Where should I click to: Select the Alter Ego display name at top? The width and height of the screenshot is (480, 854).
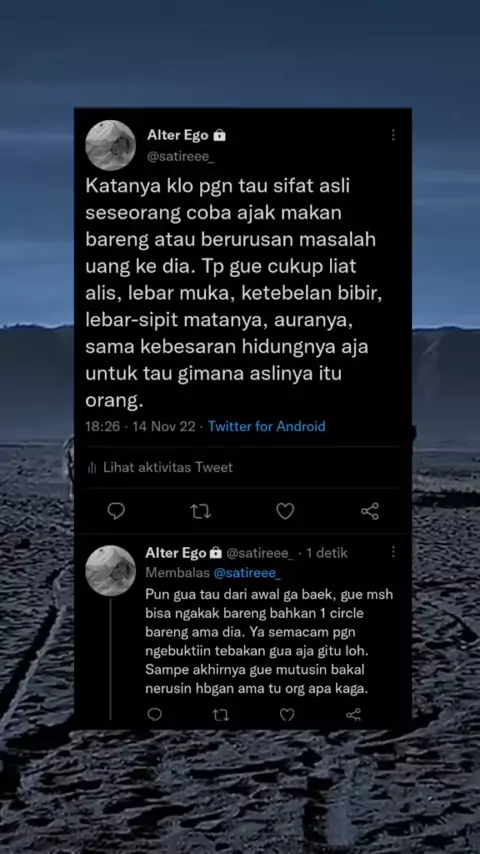[178, 135]
